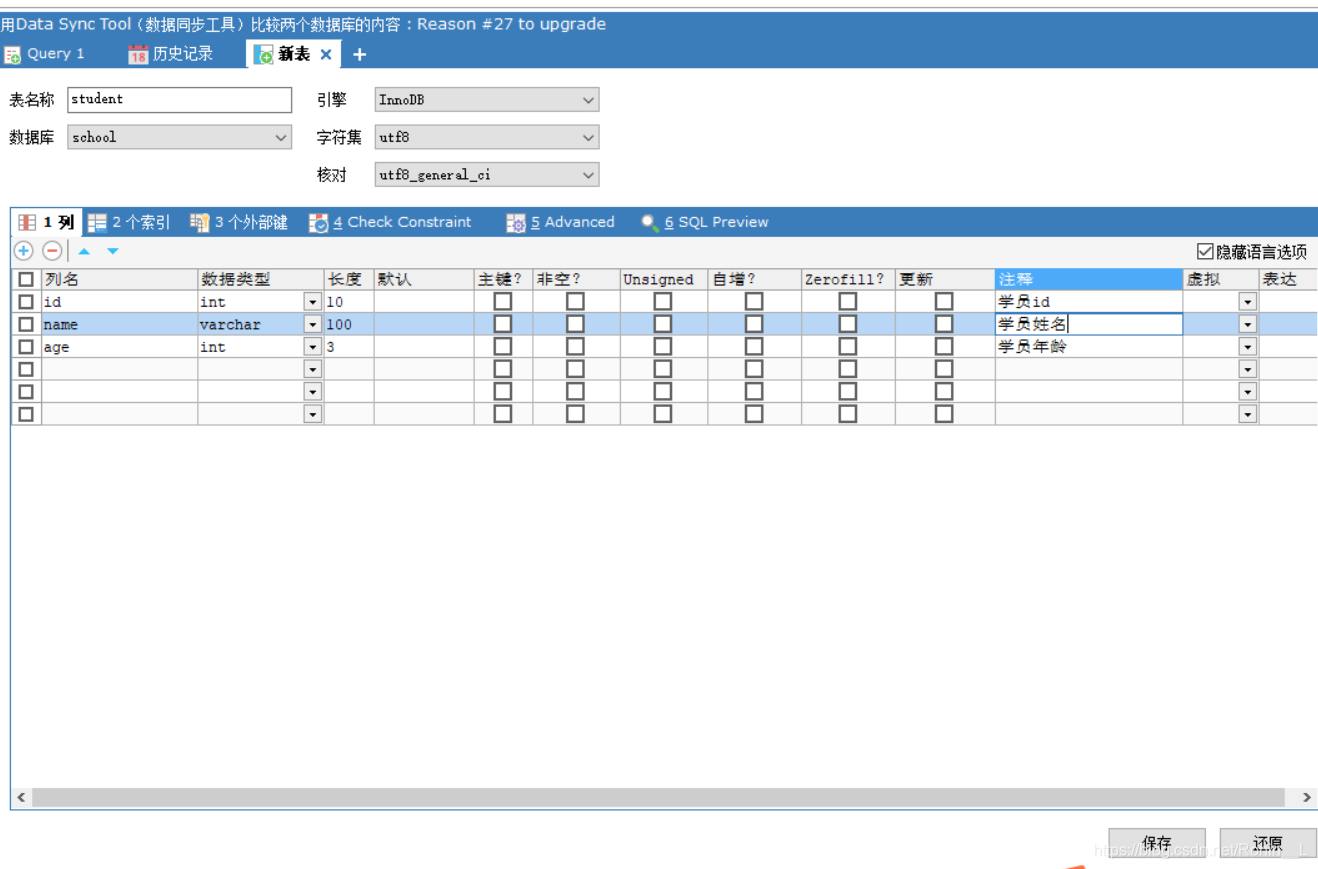The height and width of the screenshot is (869, 1318).
Task: Click the 列名 column header
Action: click(x=119, y=279)
